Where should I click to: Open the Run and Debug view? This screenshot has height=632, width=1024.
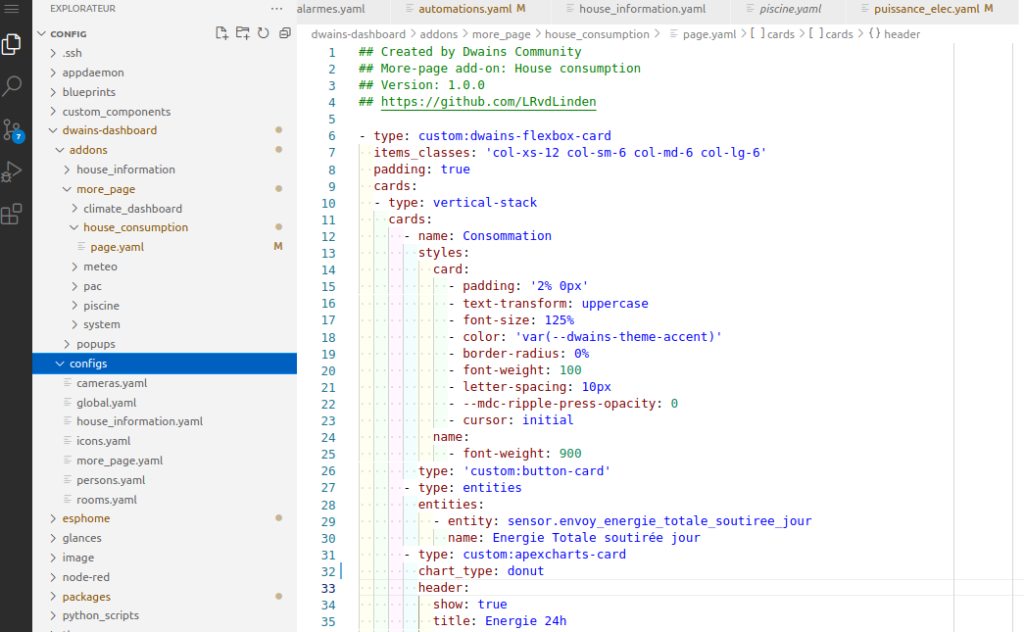click(12, 171)
